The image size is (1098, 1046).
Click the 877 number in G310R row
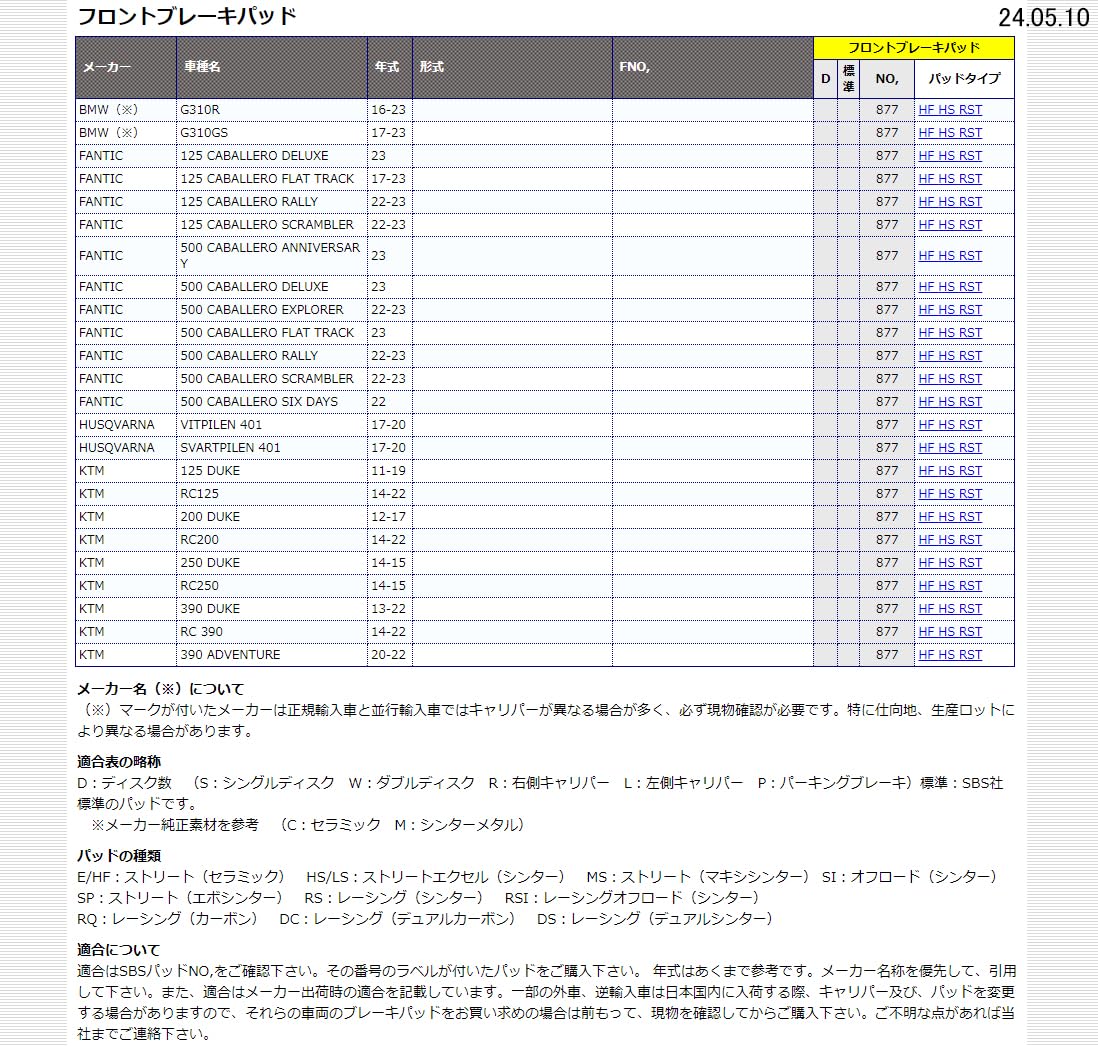[887, 110]
